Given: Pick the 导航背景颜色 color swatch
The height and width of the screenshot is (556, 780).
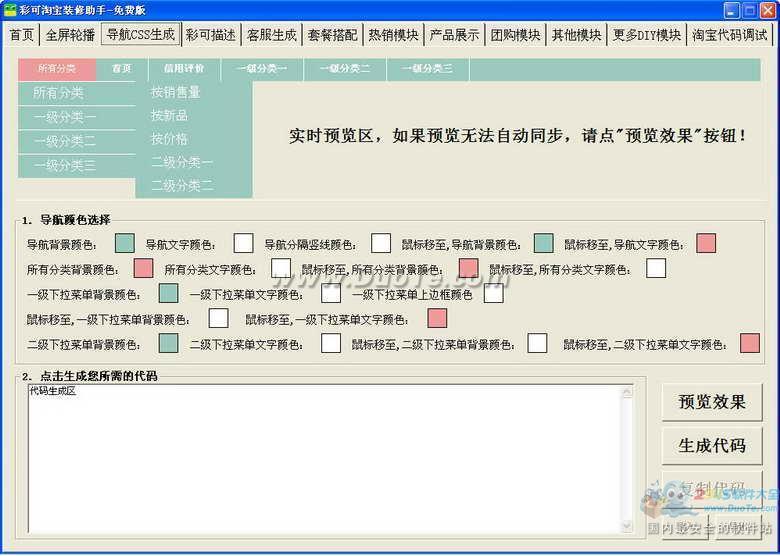Looking at the screenshot, I should click(125, 243).
